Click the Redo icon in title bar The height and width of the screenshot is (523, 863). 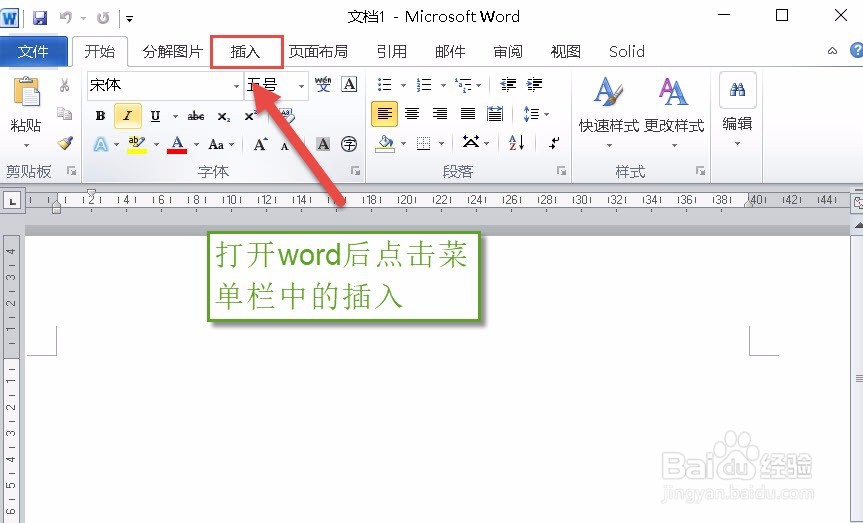pos(103,18)
